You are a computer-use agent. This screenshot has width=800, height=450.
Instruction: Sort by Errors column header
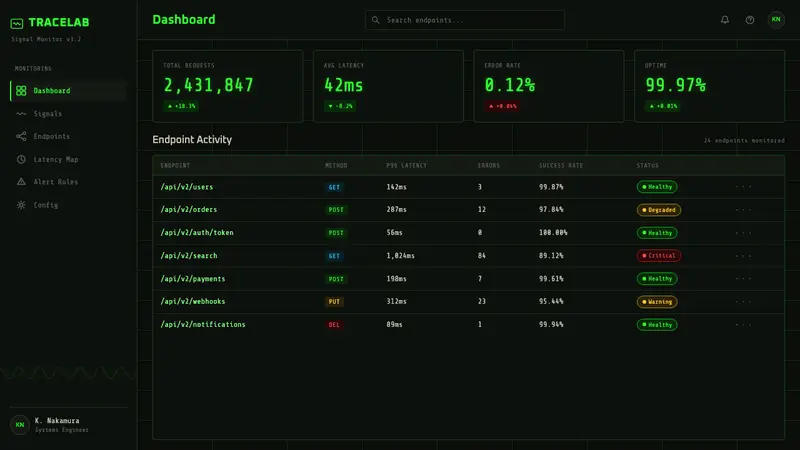[489, 165]
